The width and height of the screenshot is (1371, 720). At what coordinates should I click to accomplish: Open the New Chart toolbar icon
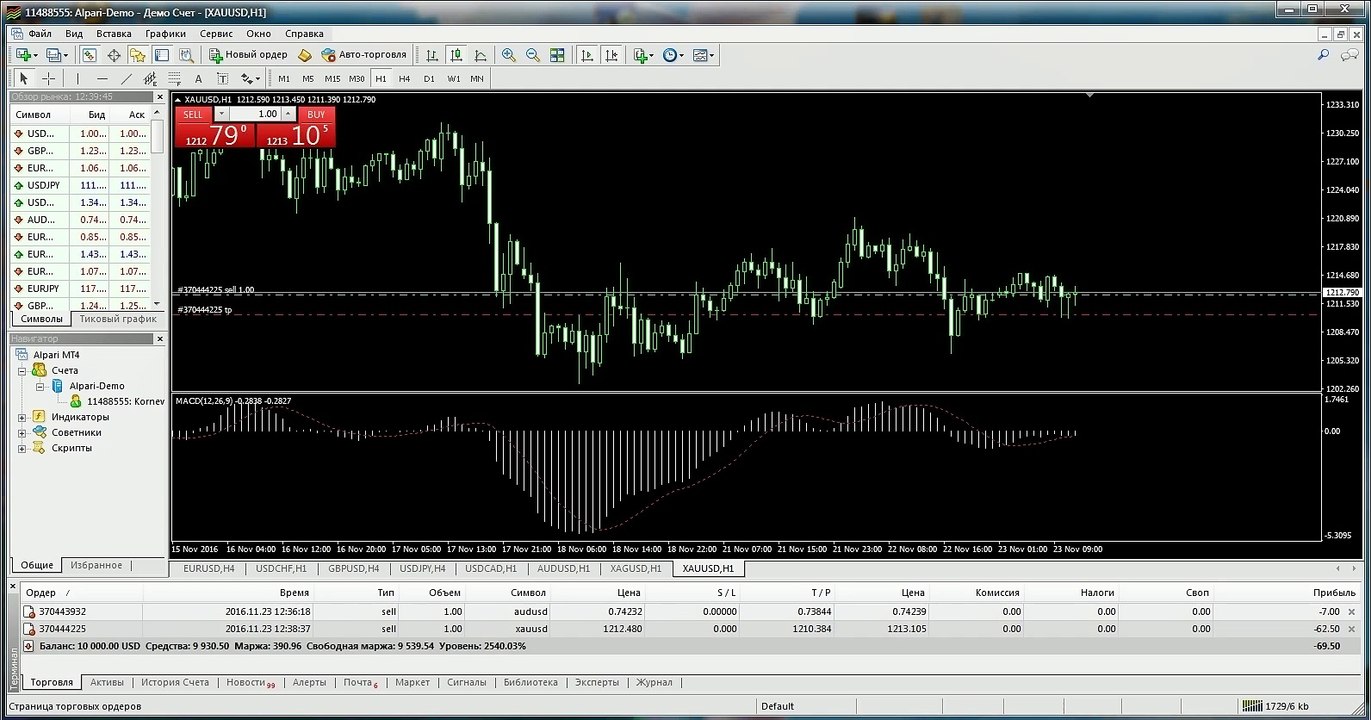coord(26,55)
